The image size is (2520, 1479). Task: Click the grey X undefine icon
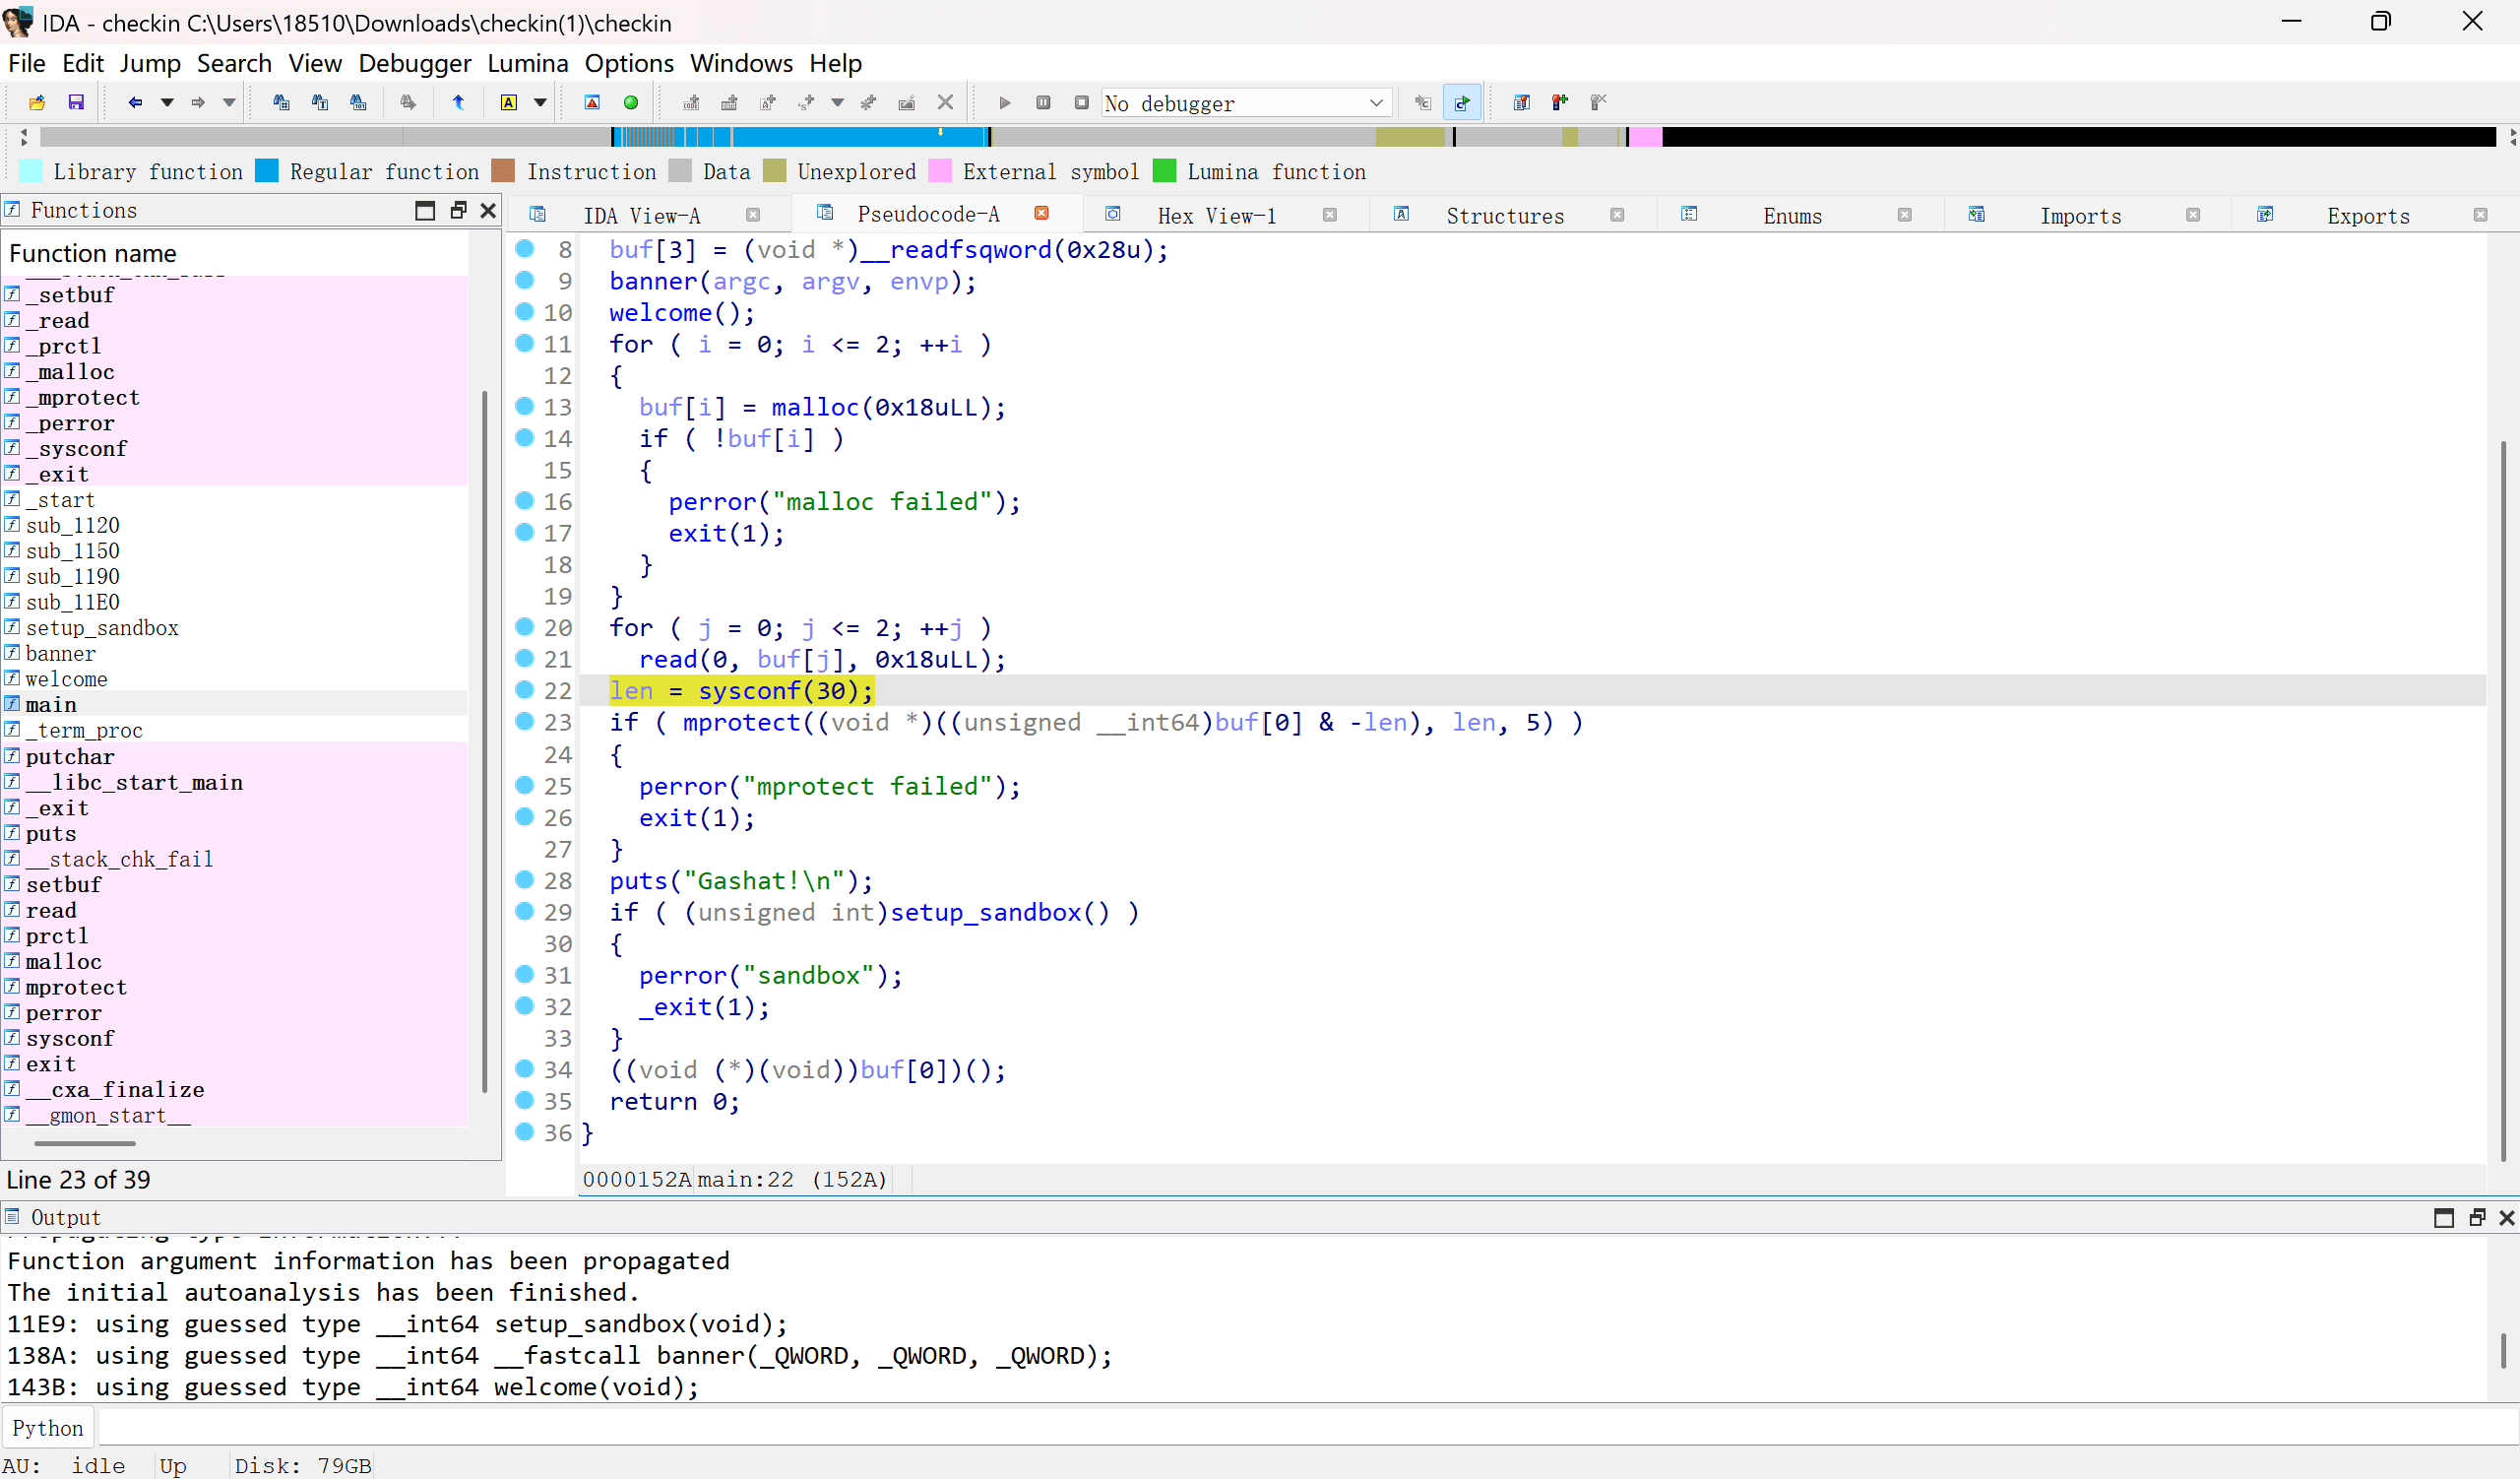[x=945, y=102]
